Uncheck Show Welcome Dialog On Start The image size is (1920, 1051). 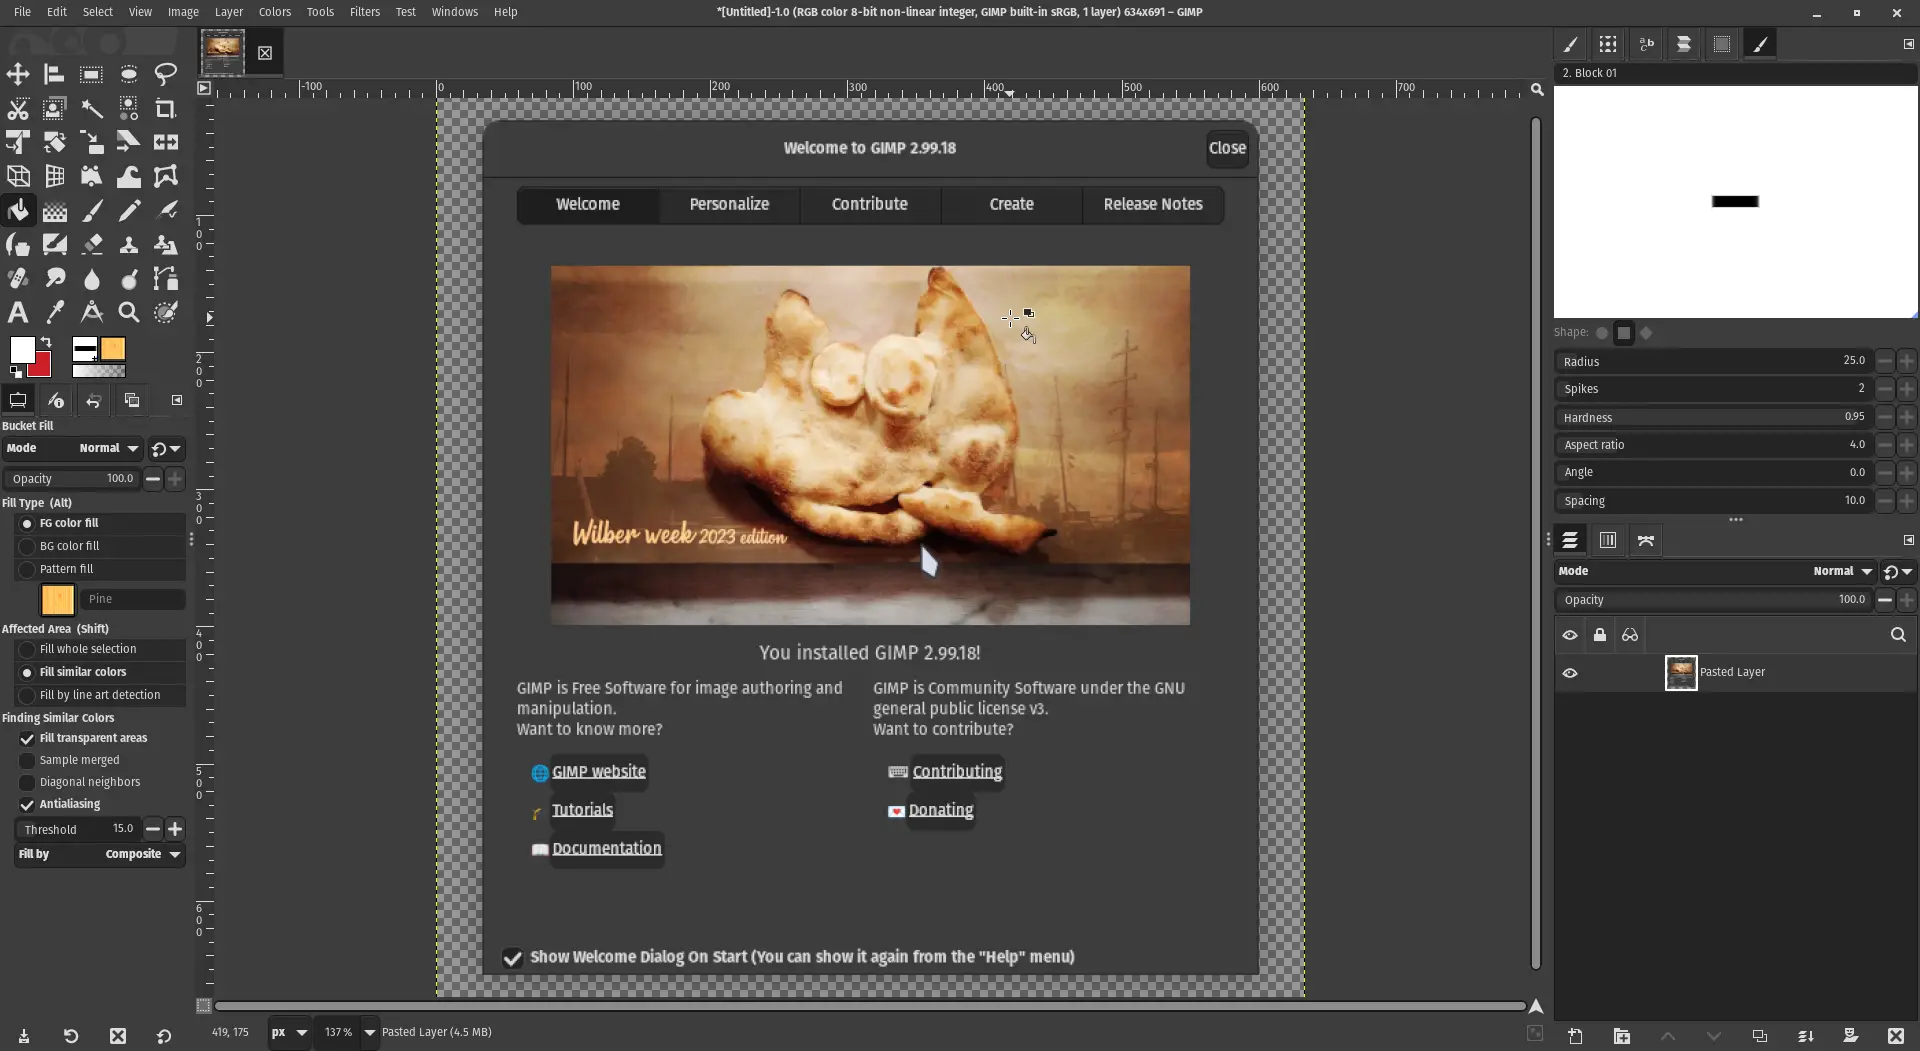(513, 957)
